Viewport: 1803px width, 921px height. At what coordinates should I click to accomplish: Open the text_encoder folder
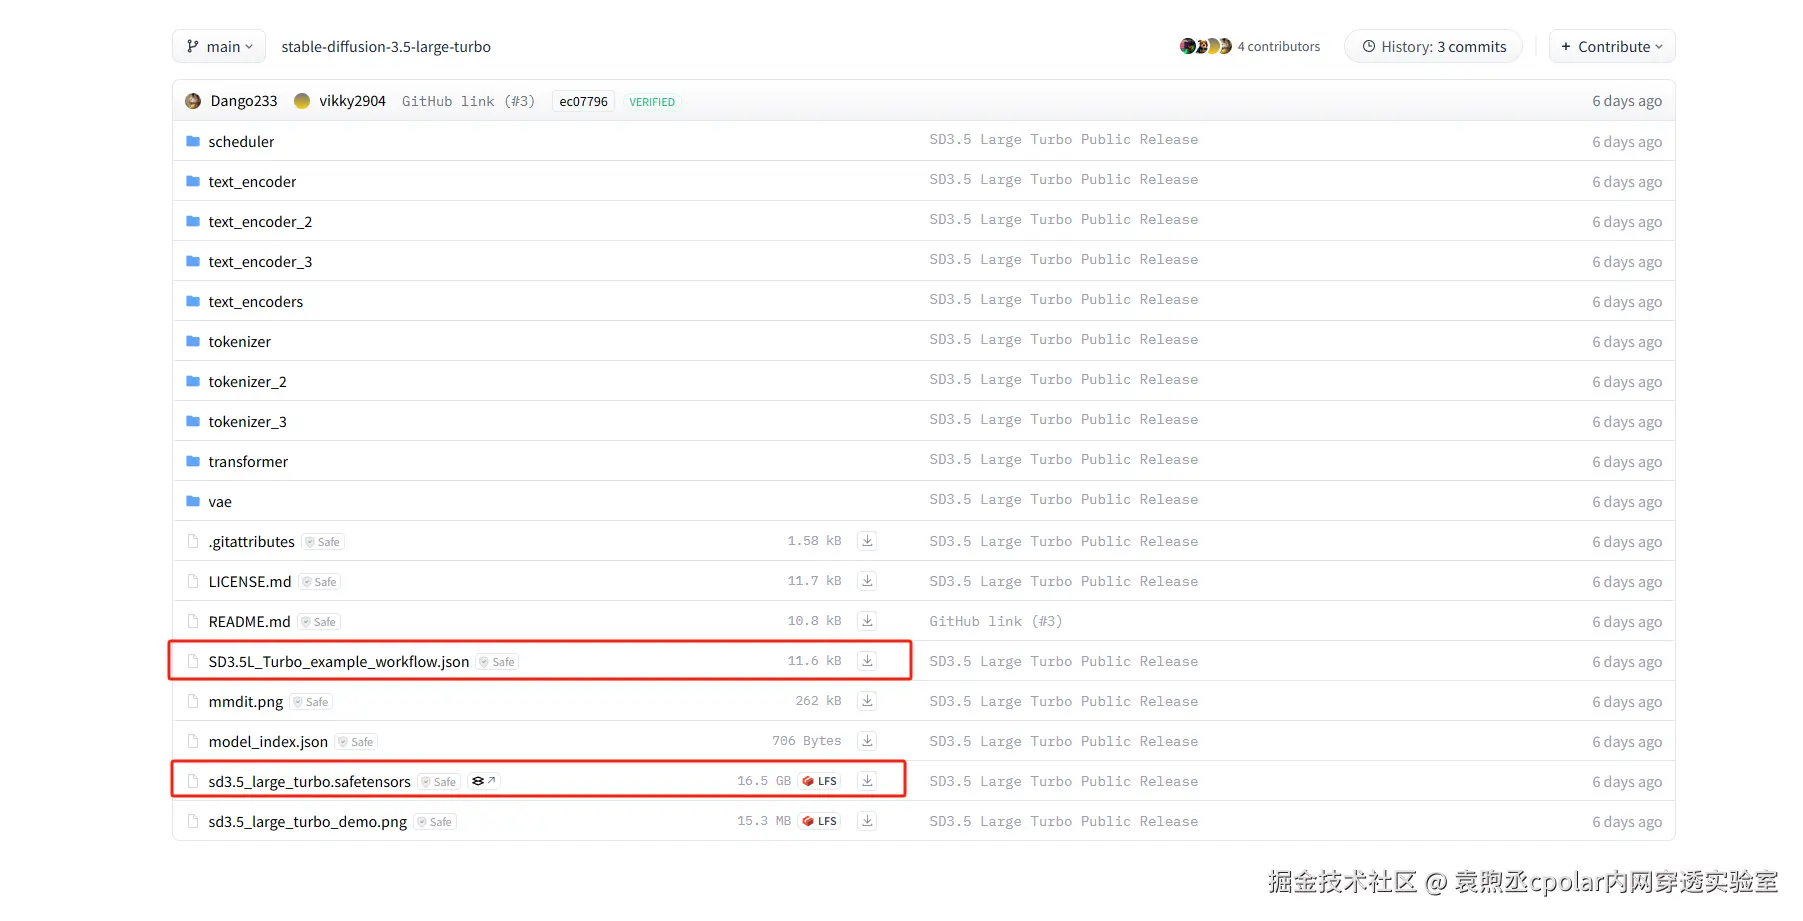252,181
